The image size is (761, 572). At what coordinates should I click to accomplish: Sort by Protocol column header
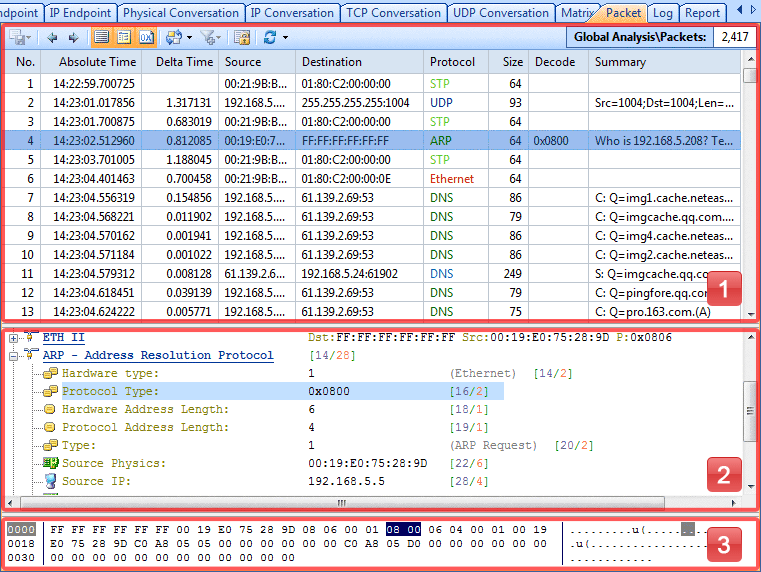(456, 62)
